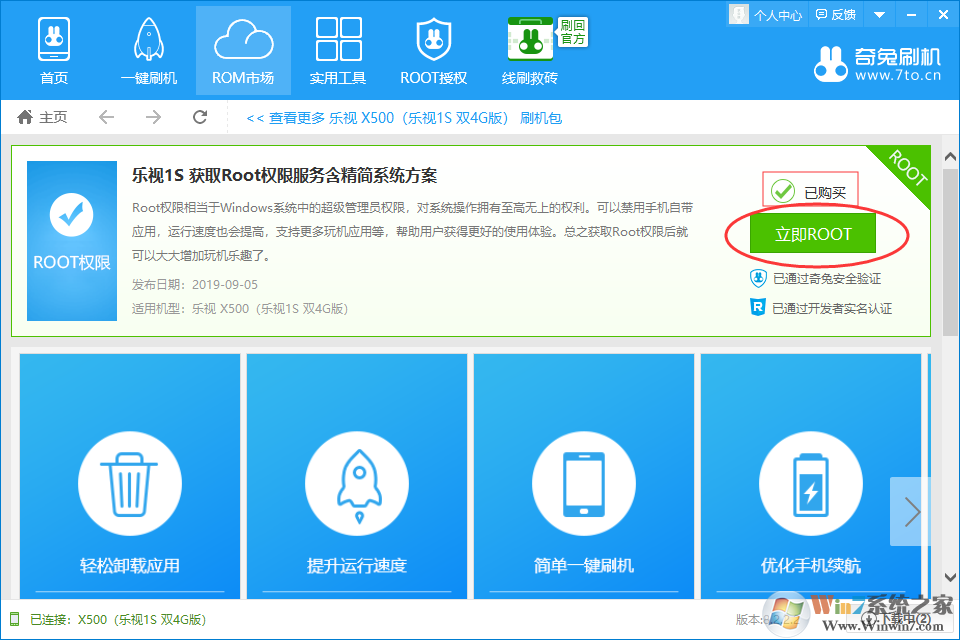Click the 已连接: X500 status text
The width and height of the screenshot is (960, 640).
tap(118, 620)
